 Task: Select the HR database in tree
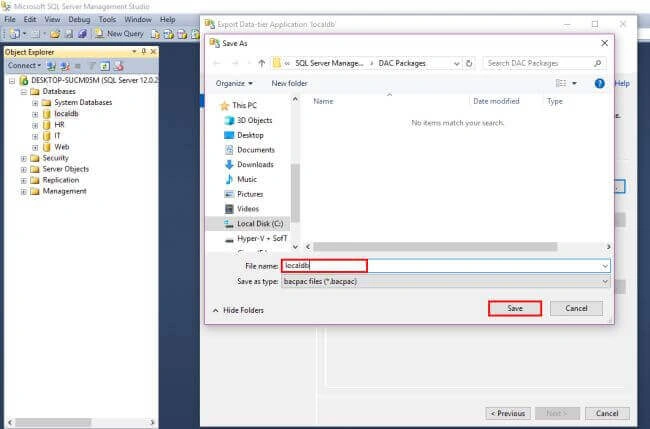[x=59, y=125]
